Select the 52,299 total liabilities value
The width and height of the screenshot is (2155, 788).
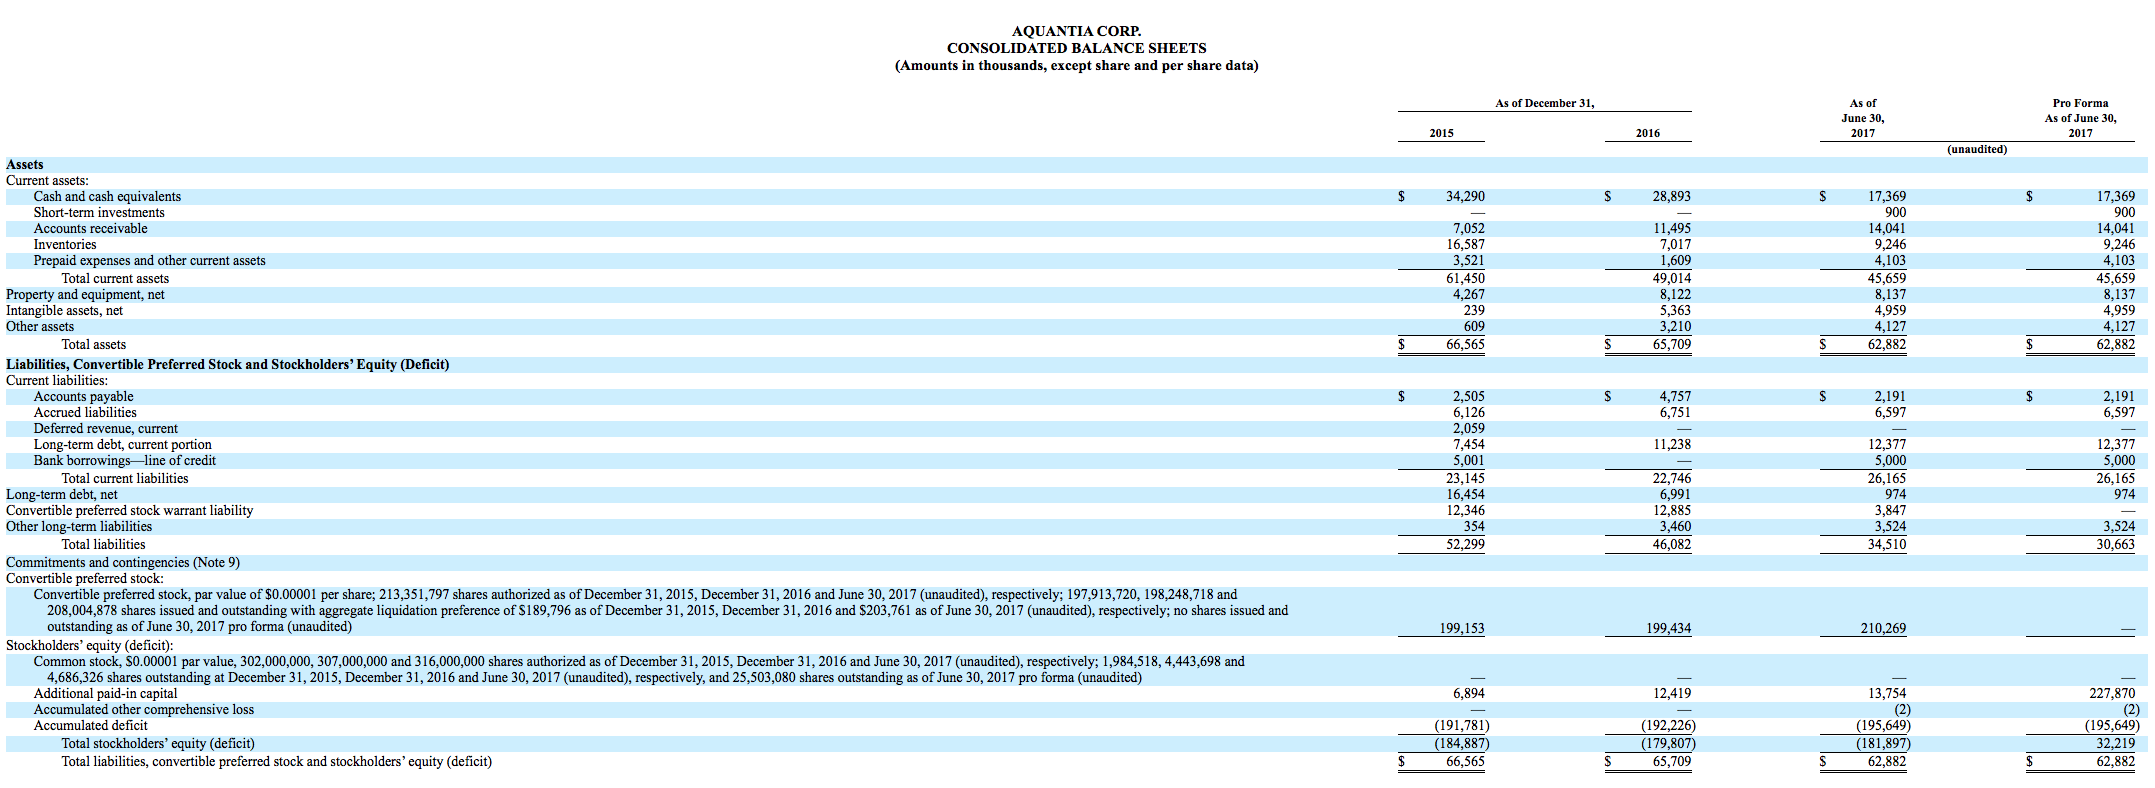(x=1466, y=545)
